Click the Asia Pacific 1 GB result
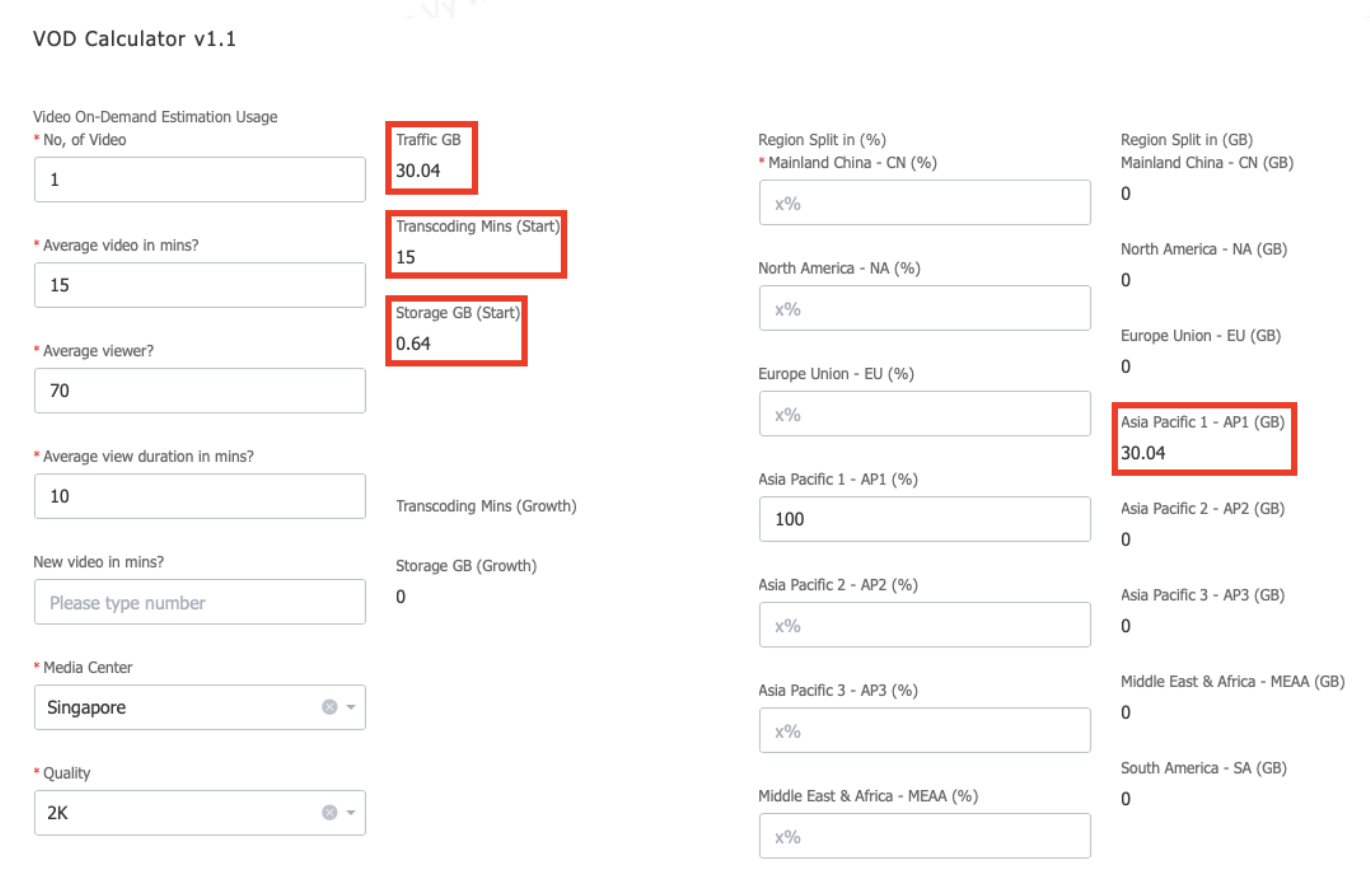This screenshot has height=882, width=1370. (1143, 453)
